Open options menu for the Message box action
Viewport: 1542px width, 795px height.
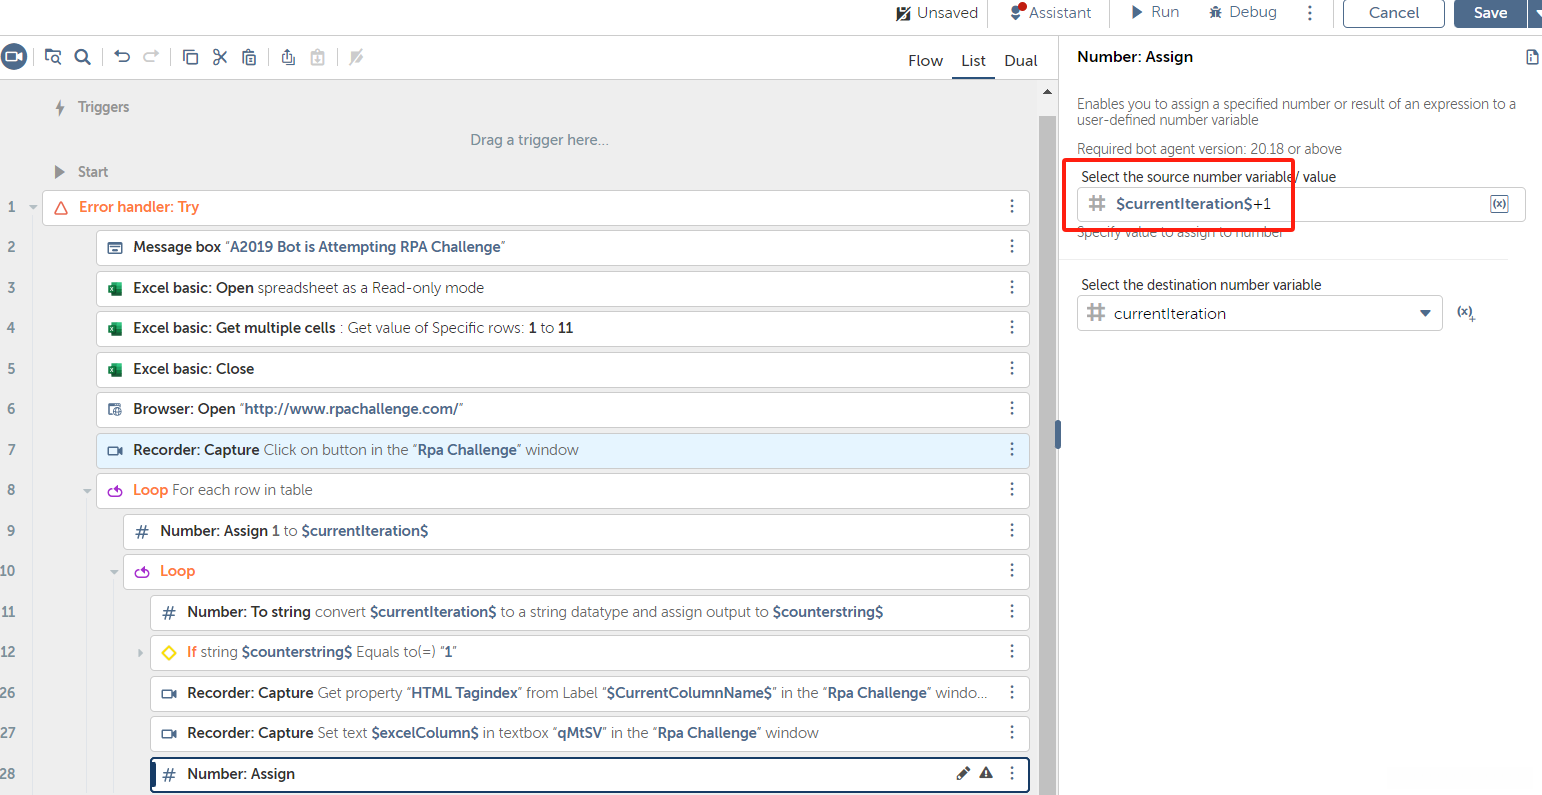coord(1012,247)
